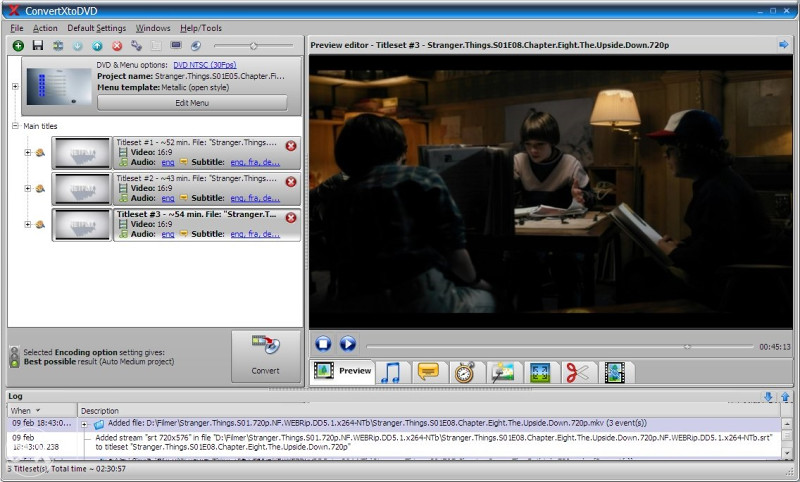
Task: Open the merge video tab with filmstrip icon
Action: click(x=615, y=372)
